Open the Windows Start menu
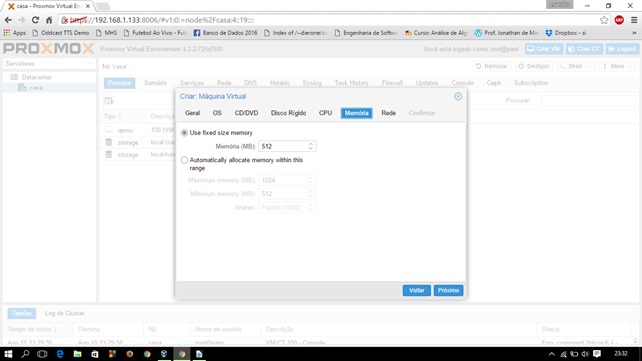642x361 pixels. point(8,354)
